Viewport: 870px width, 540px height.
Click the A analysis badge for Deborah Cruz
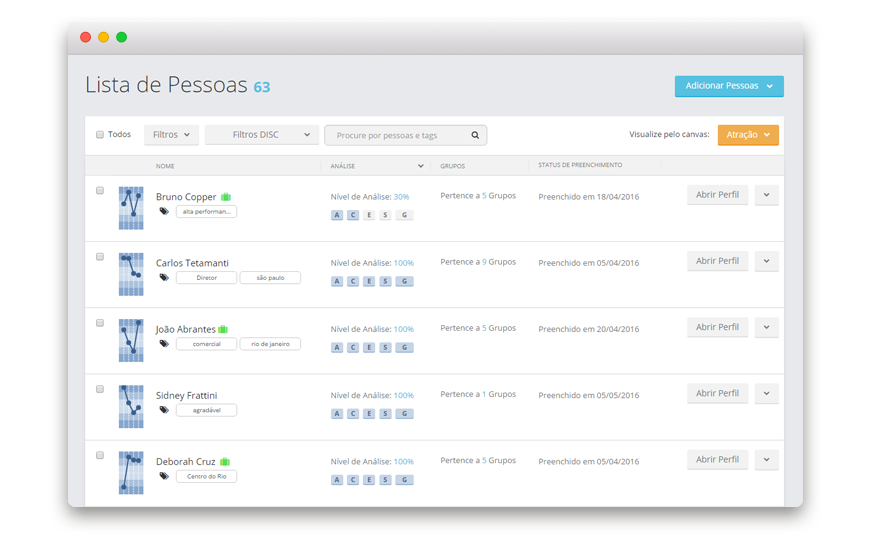337,480
